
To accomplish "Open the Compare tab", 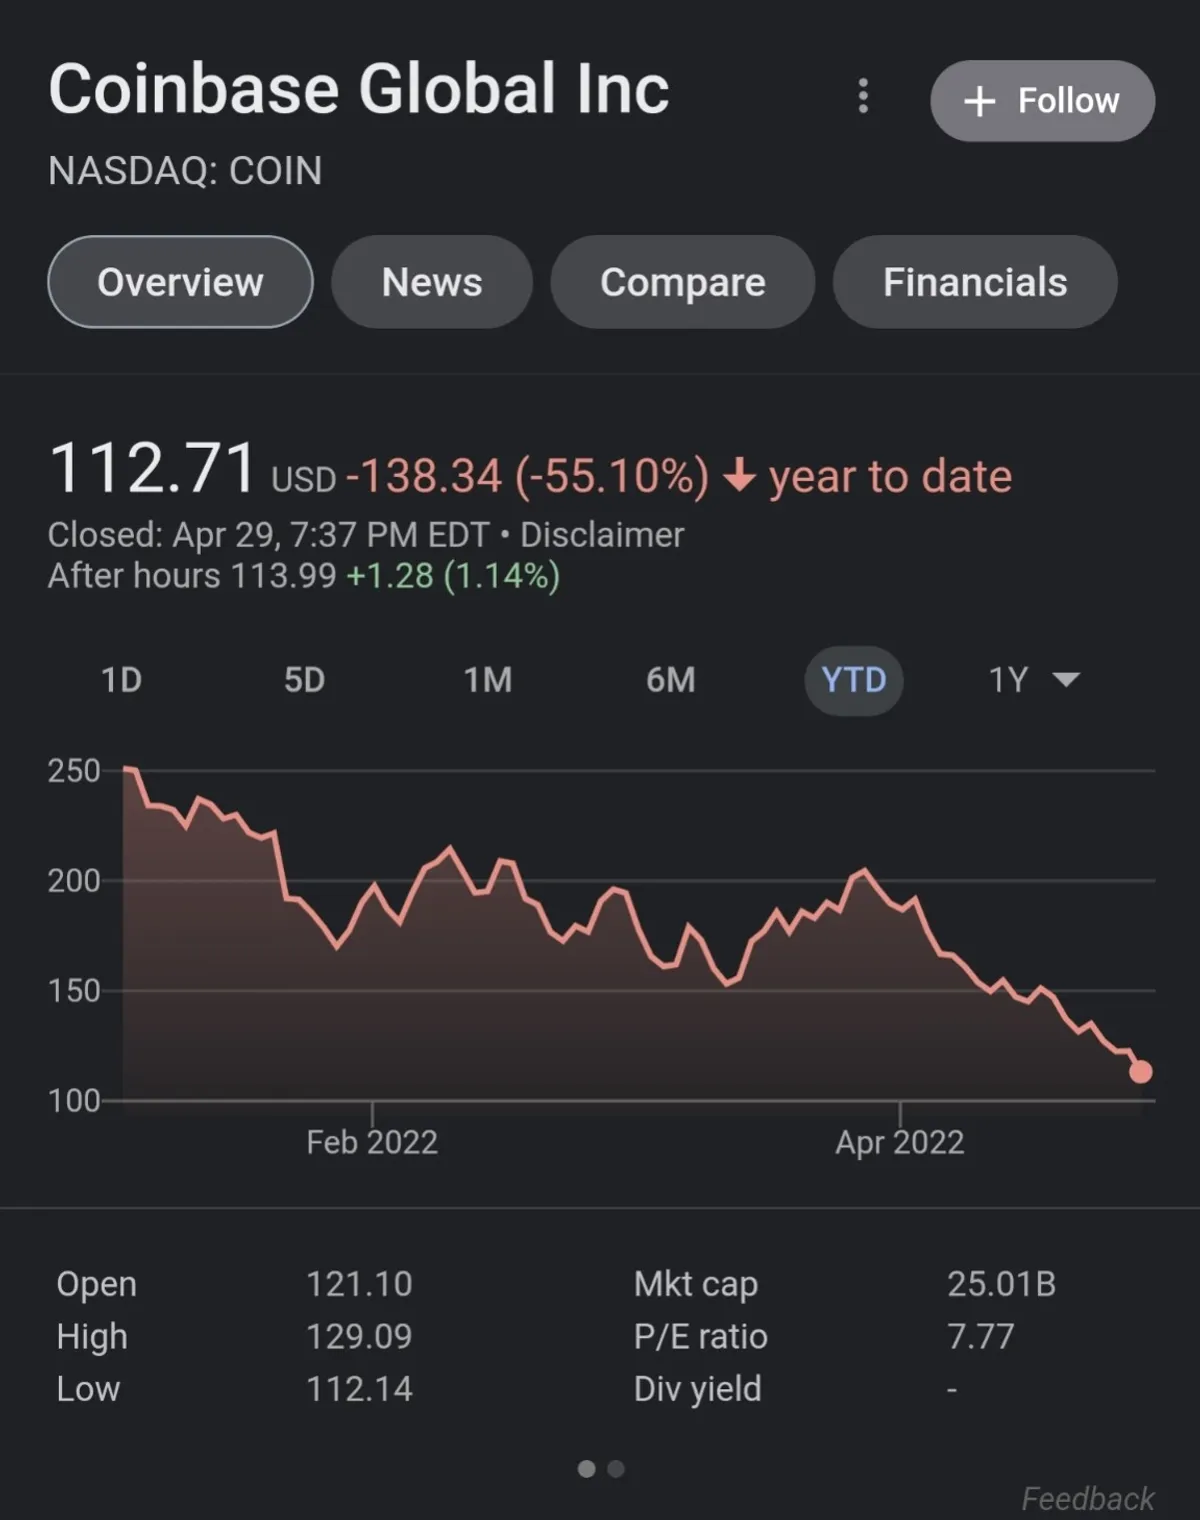I will pyautogui.click(x=682, y=282).
